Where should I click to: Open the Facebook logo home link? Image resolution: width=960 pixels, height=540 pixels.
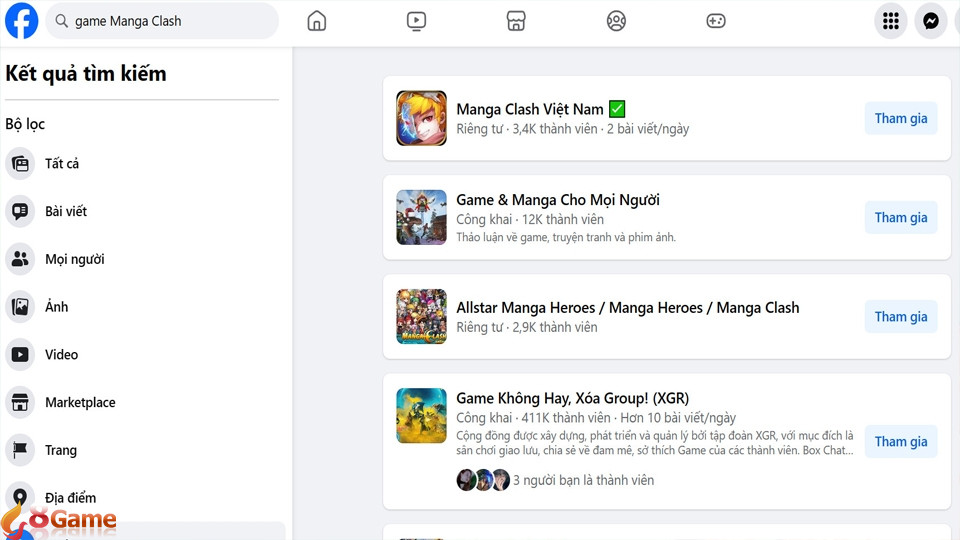[21, 21]
